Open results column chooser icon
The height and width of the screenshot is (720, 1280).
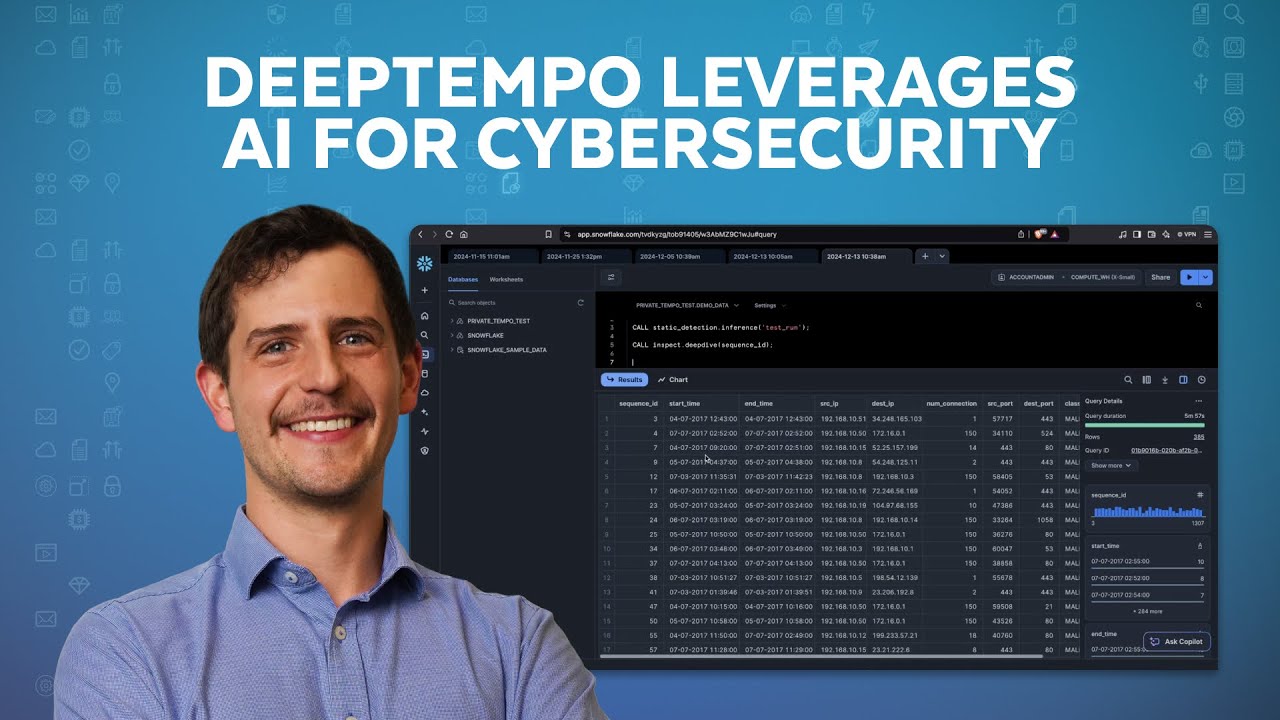coord(1147,380)
